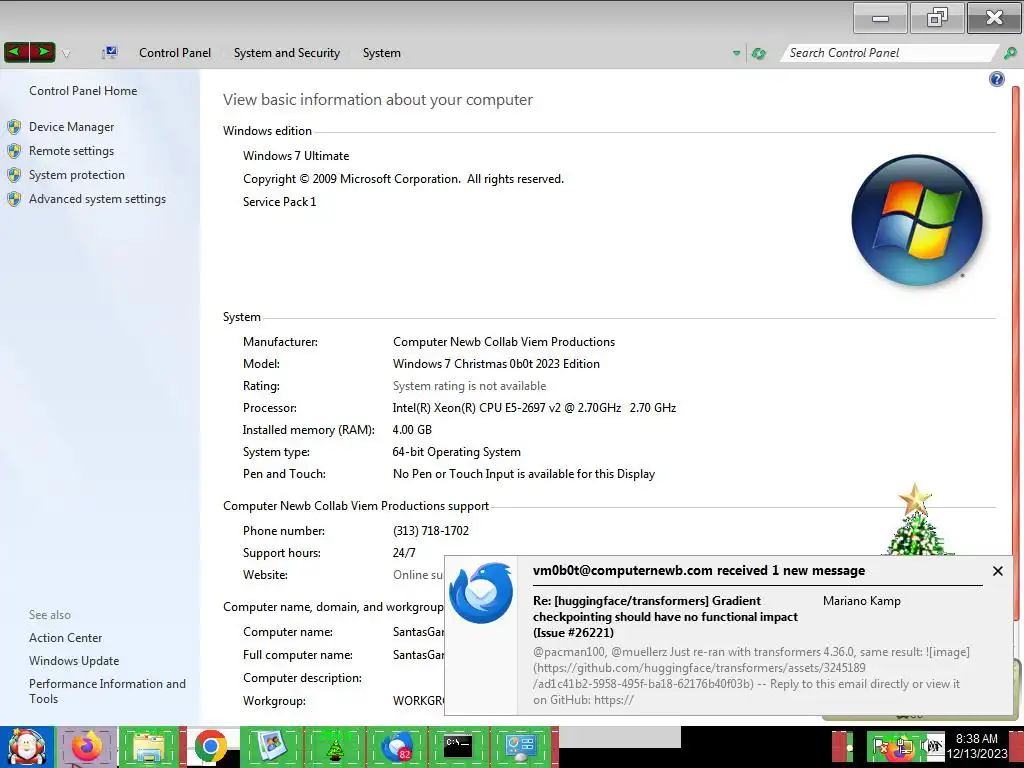Close the Thunderbird new message notification
Image resolution: width=1024 pixels, height=768 pixels.
coord(997,571)
